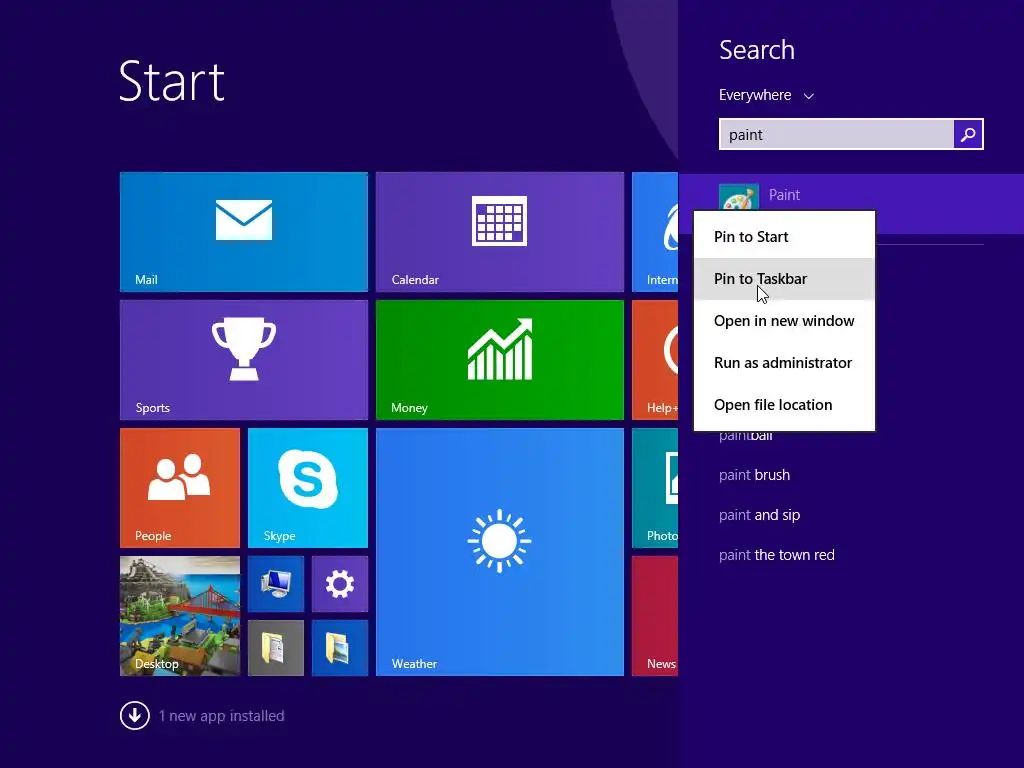1024x768 pixels.
Task: Click the down arrow for all apps
Action: [x=135, y=715]
